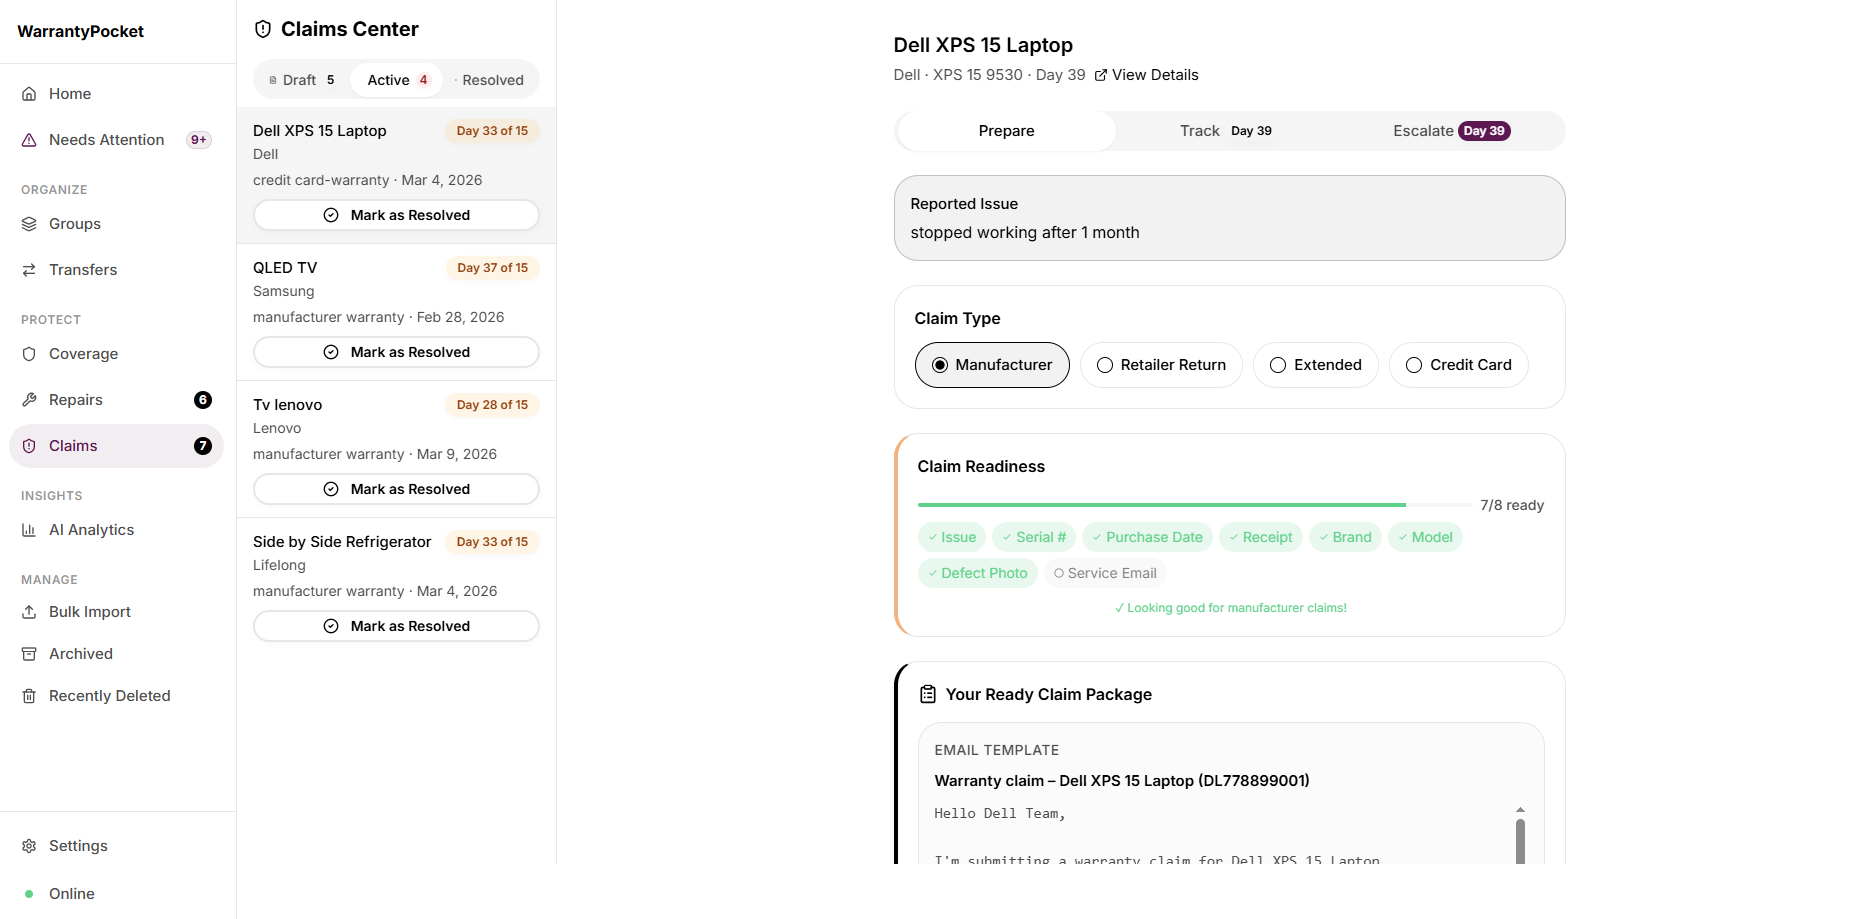Click the View Details external link icon
The width and height of the screenshot is (1868, 919).
click(x=1101, y=75)
